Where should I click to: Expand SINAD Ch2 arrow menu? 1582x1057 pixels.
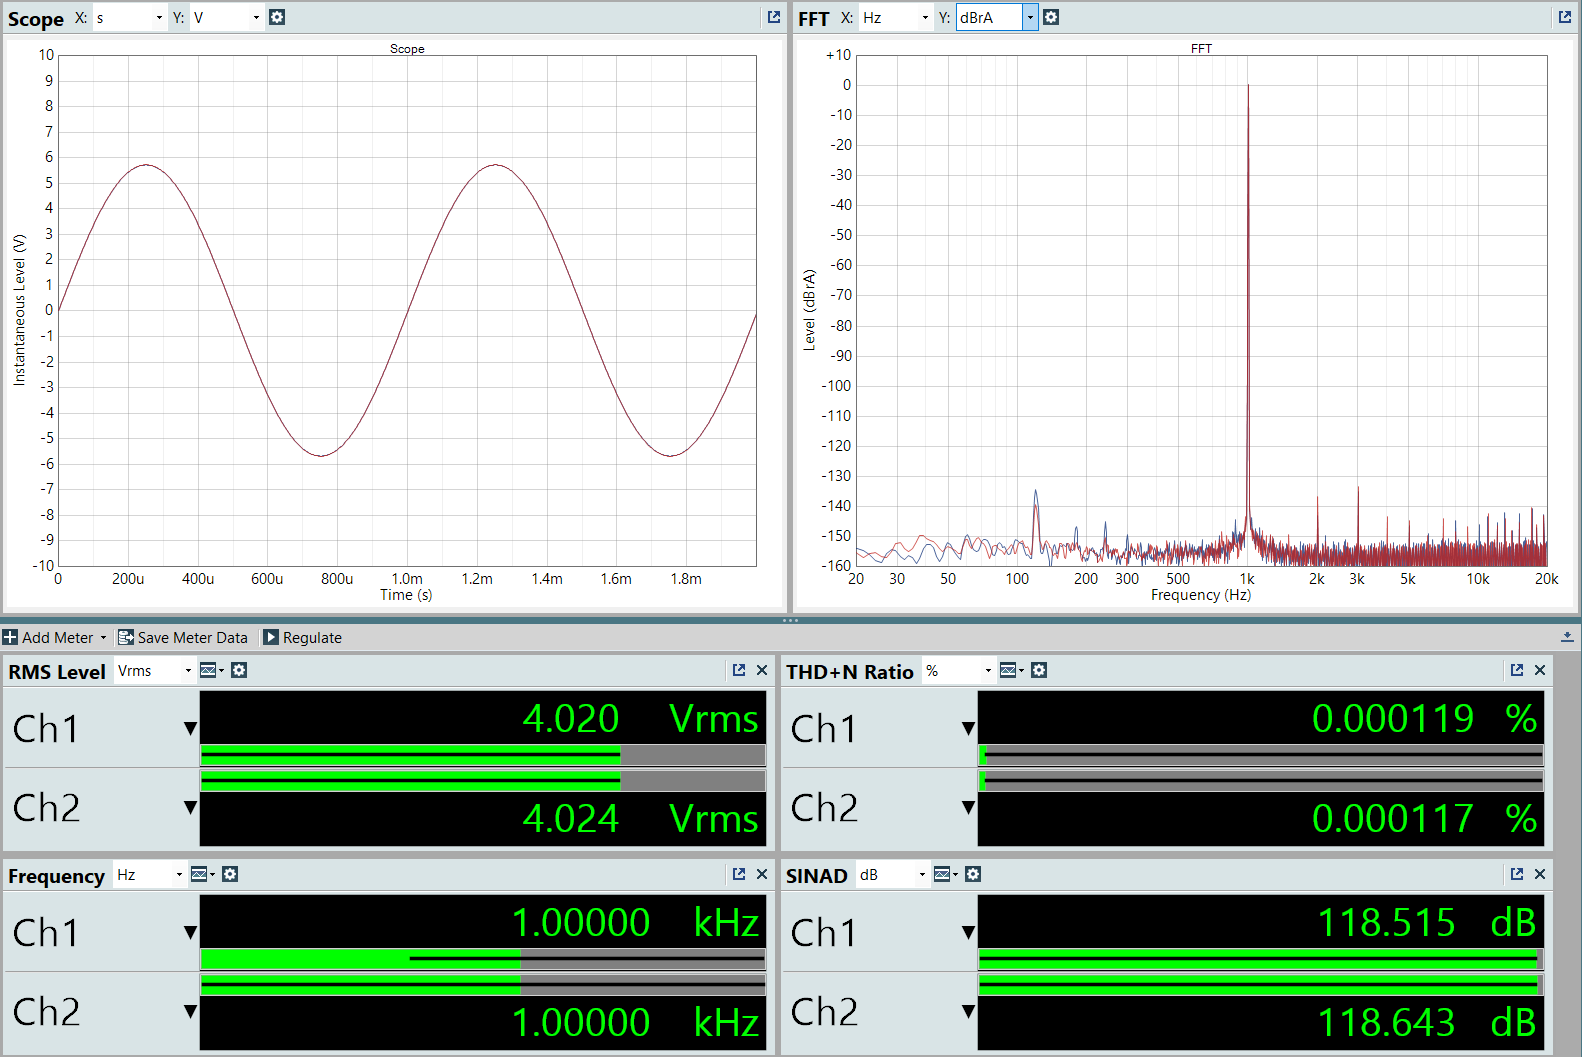tap(968, 1011)
